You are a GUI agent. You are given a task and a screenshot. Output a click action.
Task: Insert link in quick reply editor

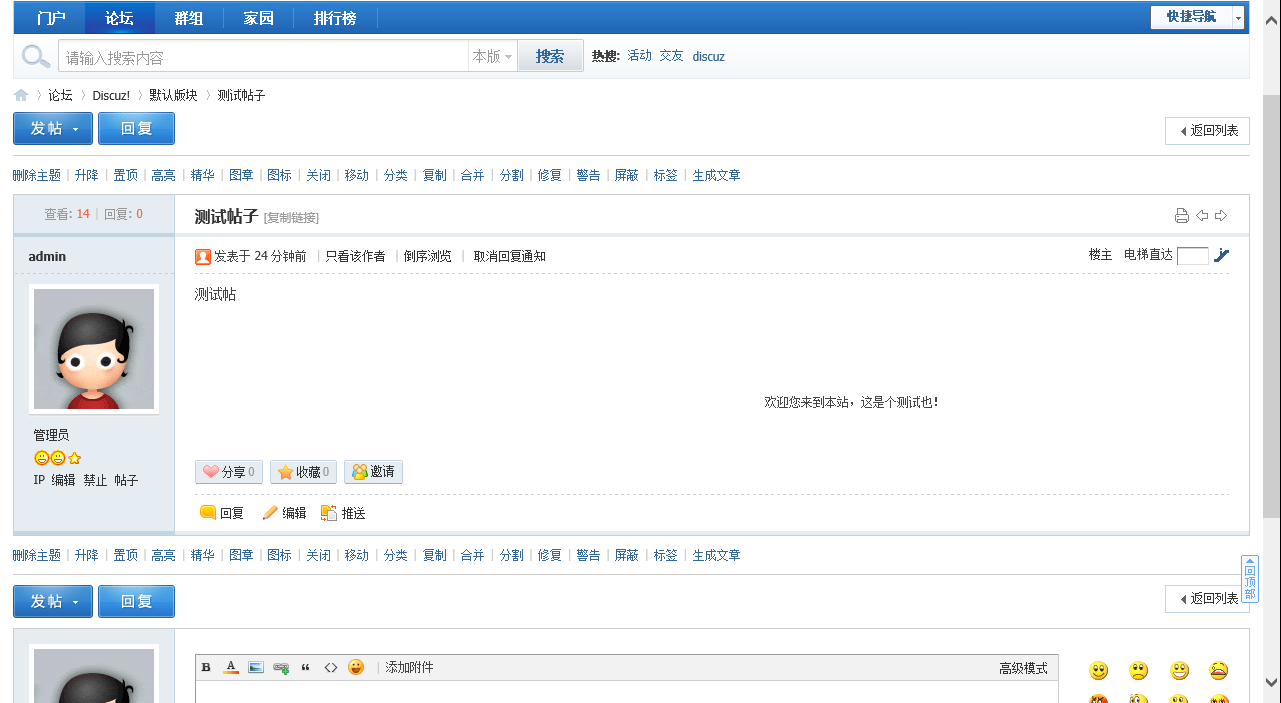(x=281, y=668)
